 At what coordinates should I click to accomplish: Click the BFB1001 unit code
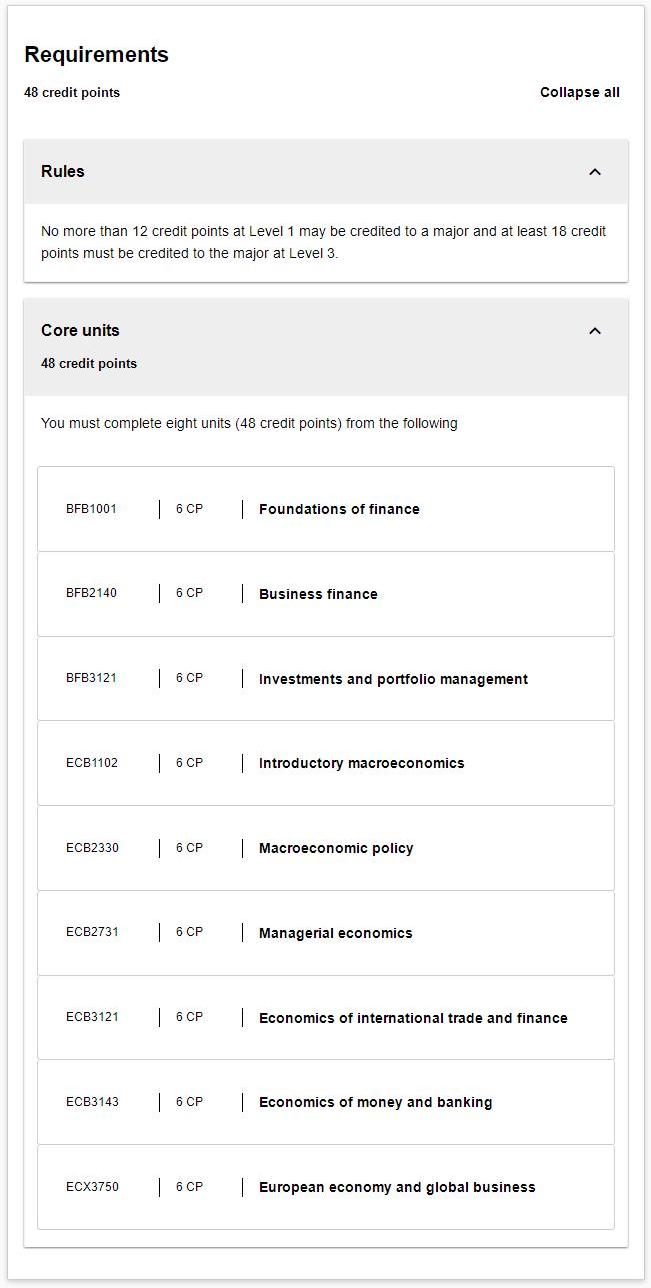[x=91, y=509]
